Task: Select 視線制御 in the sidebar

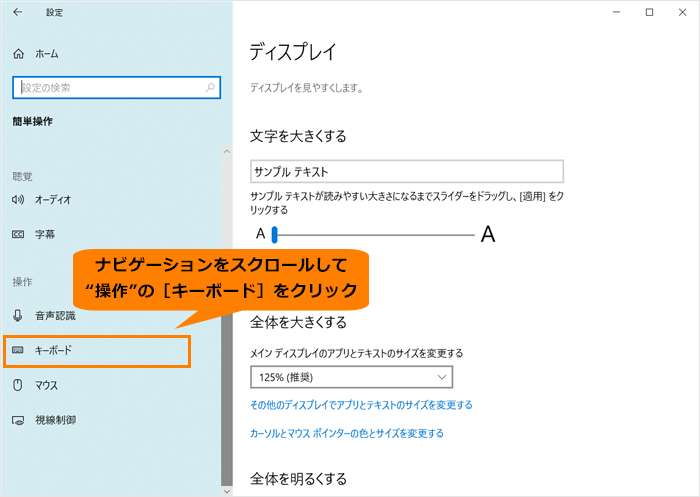Action: [54, 419]
